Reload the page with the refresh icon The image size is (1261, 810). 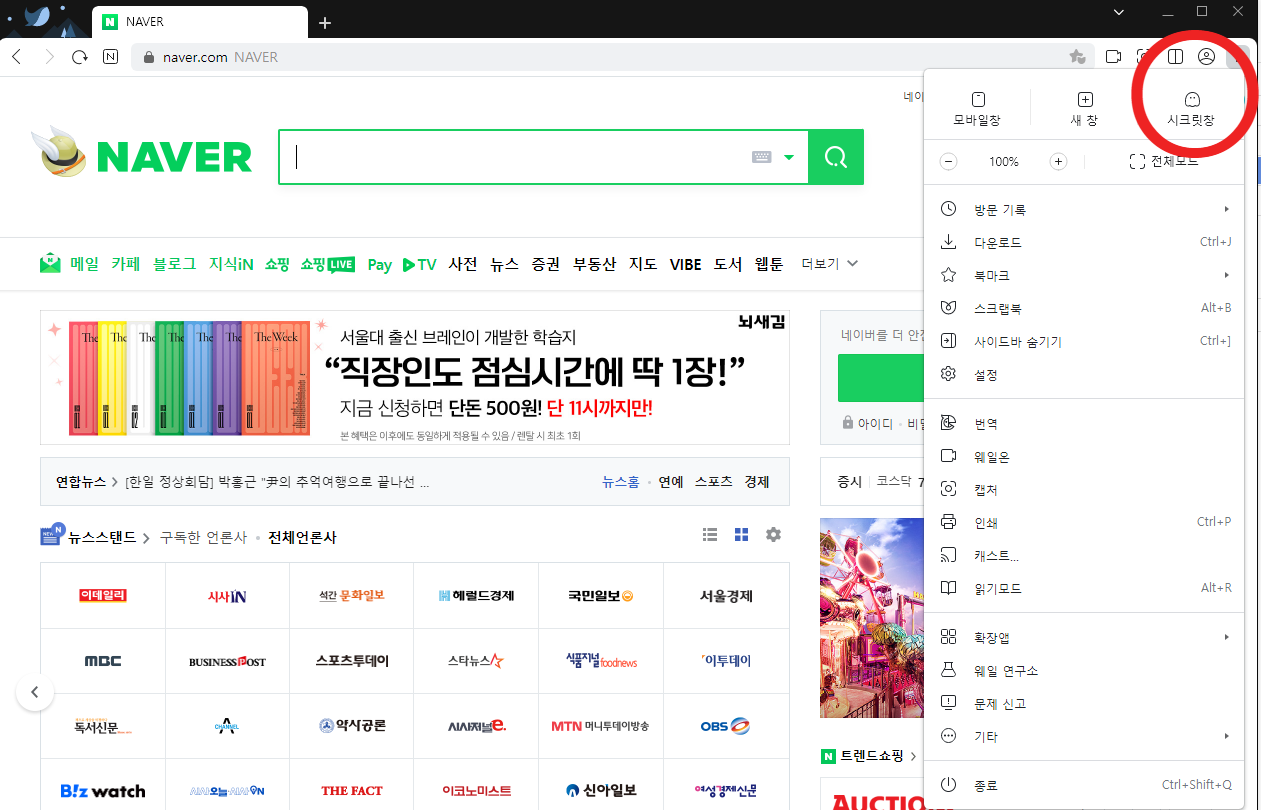coord(80,57)
